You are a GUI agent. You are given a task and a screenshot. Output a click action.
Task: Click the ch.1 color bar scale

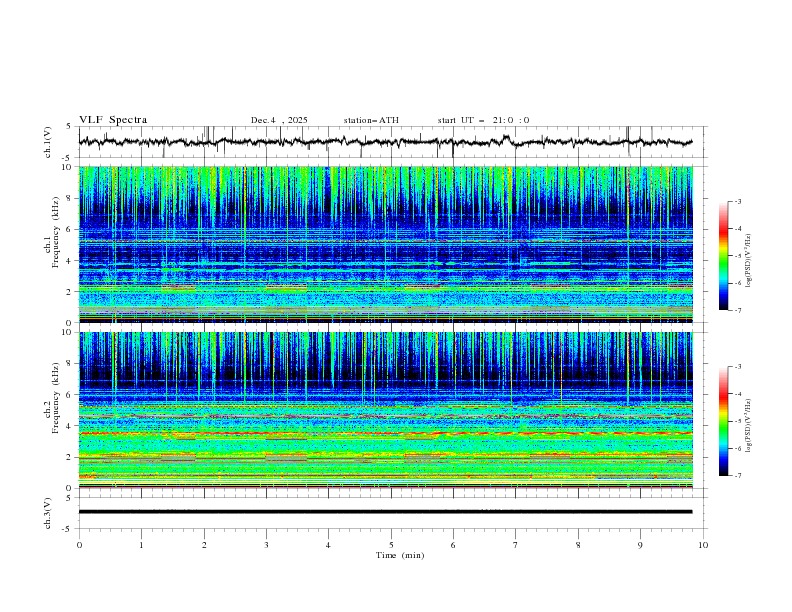pos(723,256)
